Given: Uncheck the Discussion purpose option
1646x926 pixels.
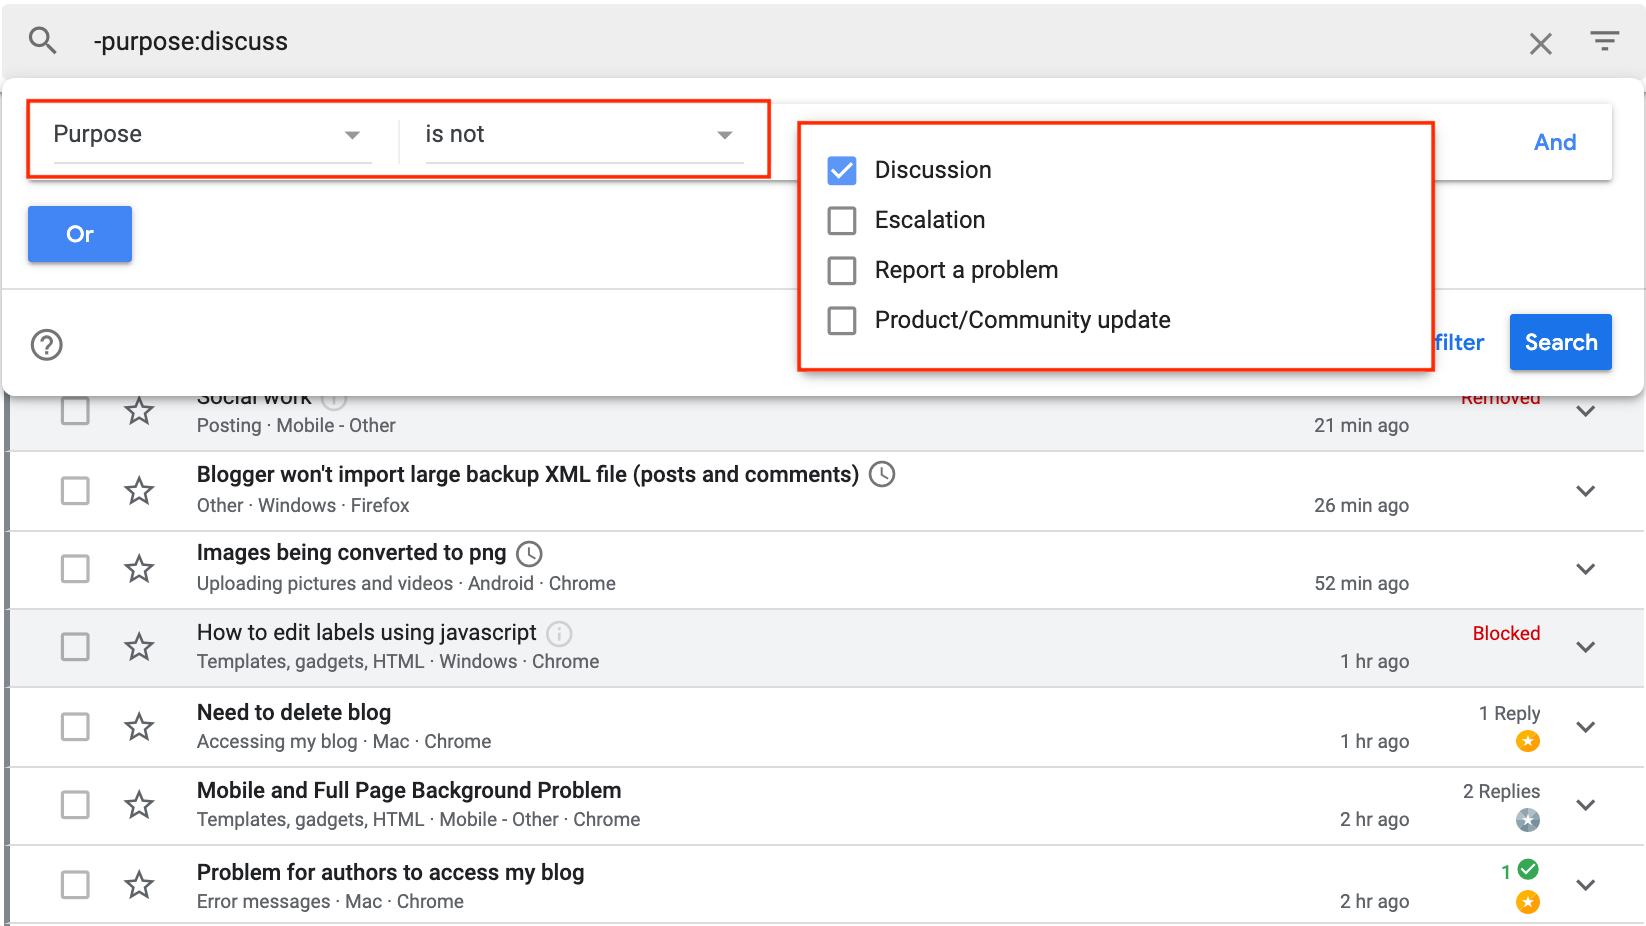Looking at the screenshot, I should [842, 171].
